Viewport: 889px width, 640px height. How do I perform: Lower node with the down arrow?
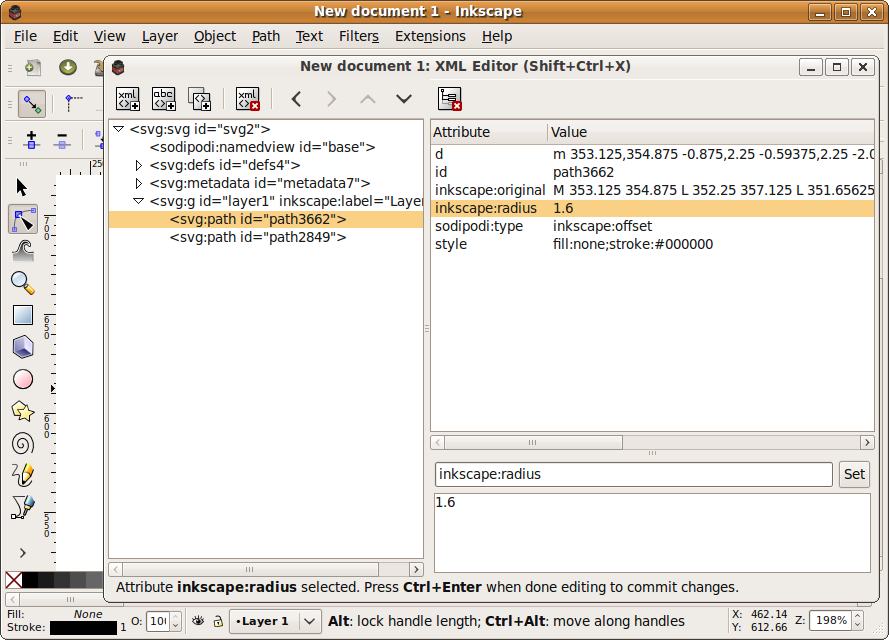(x=404, y=99)
